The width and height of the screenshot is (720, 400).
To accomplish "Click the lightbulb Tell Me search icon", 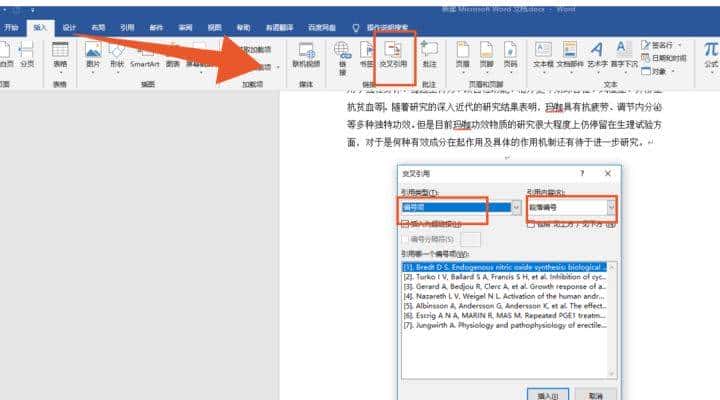I will click(355, 28).
